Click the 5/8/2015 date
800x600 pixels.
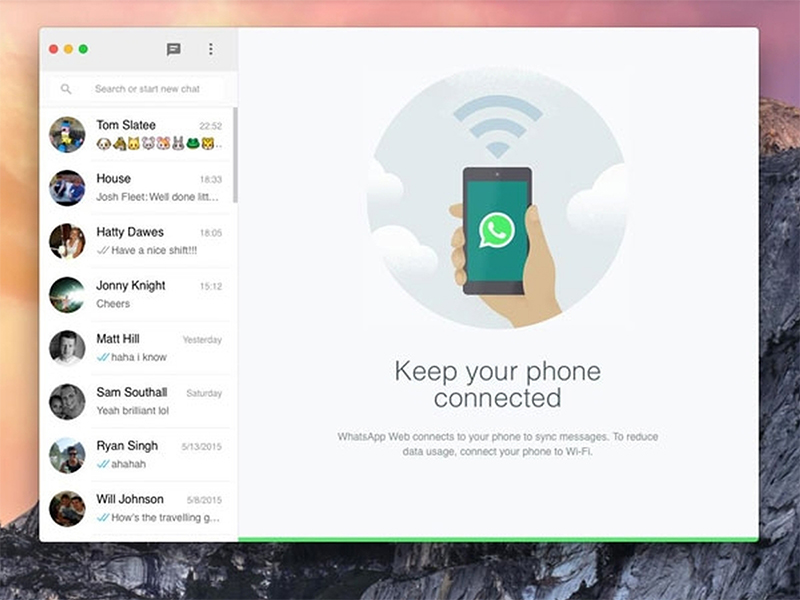point(204,501)
